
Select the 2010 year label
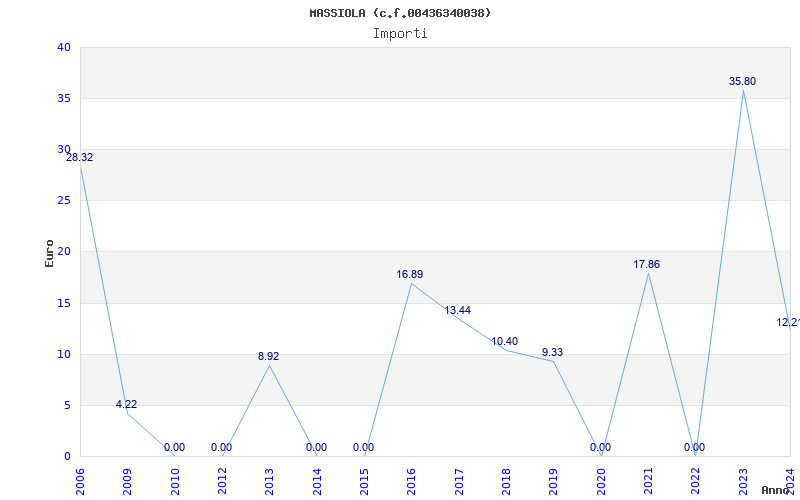point(175,482)
